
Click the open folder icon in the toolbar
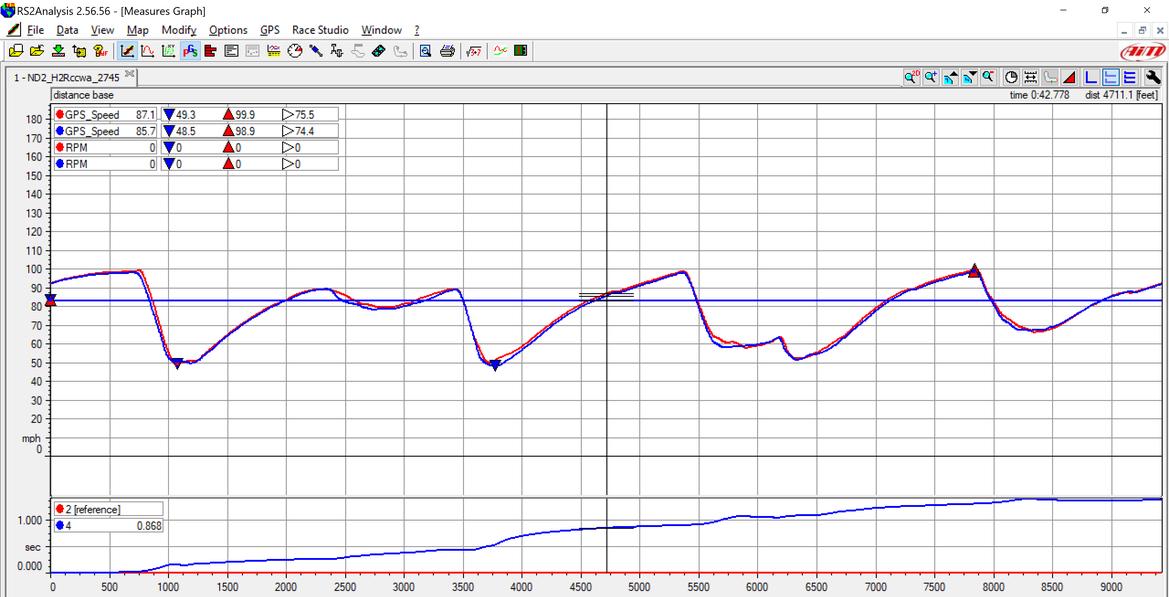[37, 51]
